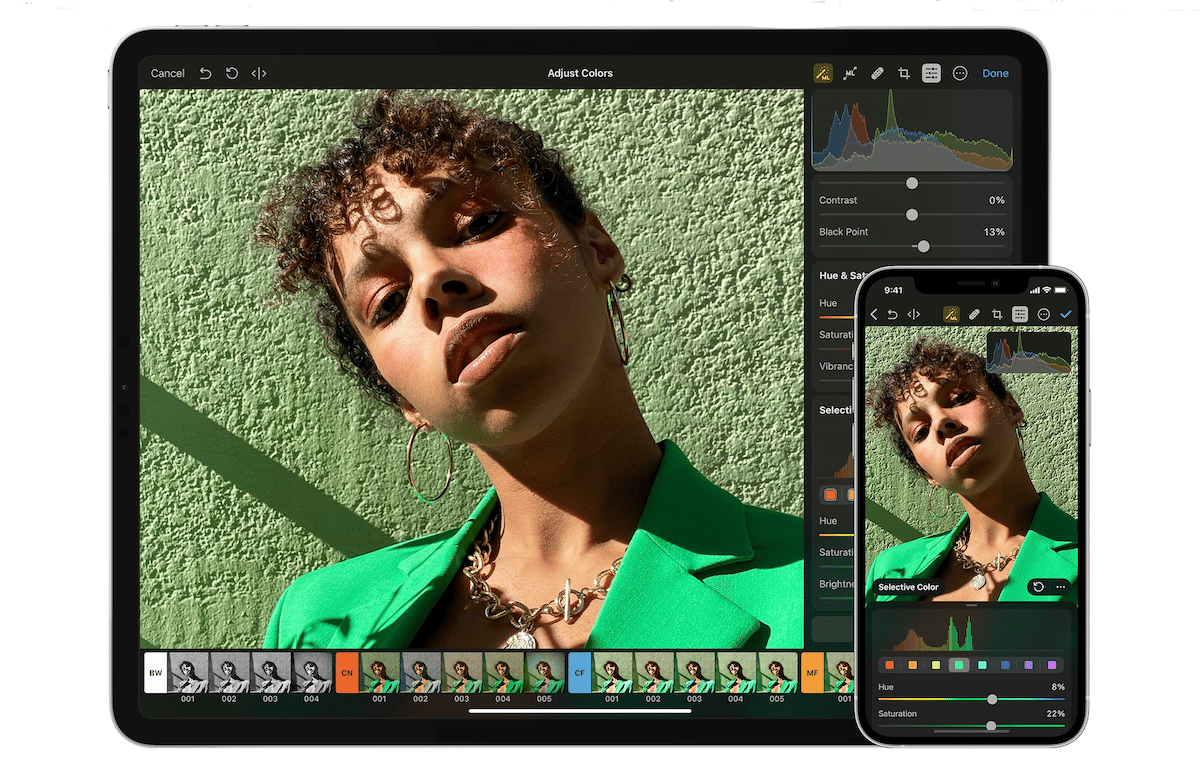Toggle the color adjustments sliders panel icon
1200x779 pixels.
(x=931, y=73)
